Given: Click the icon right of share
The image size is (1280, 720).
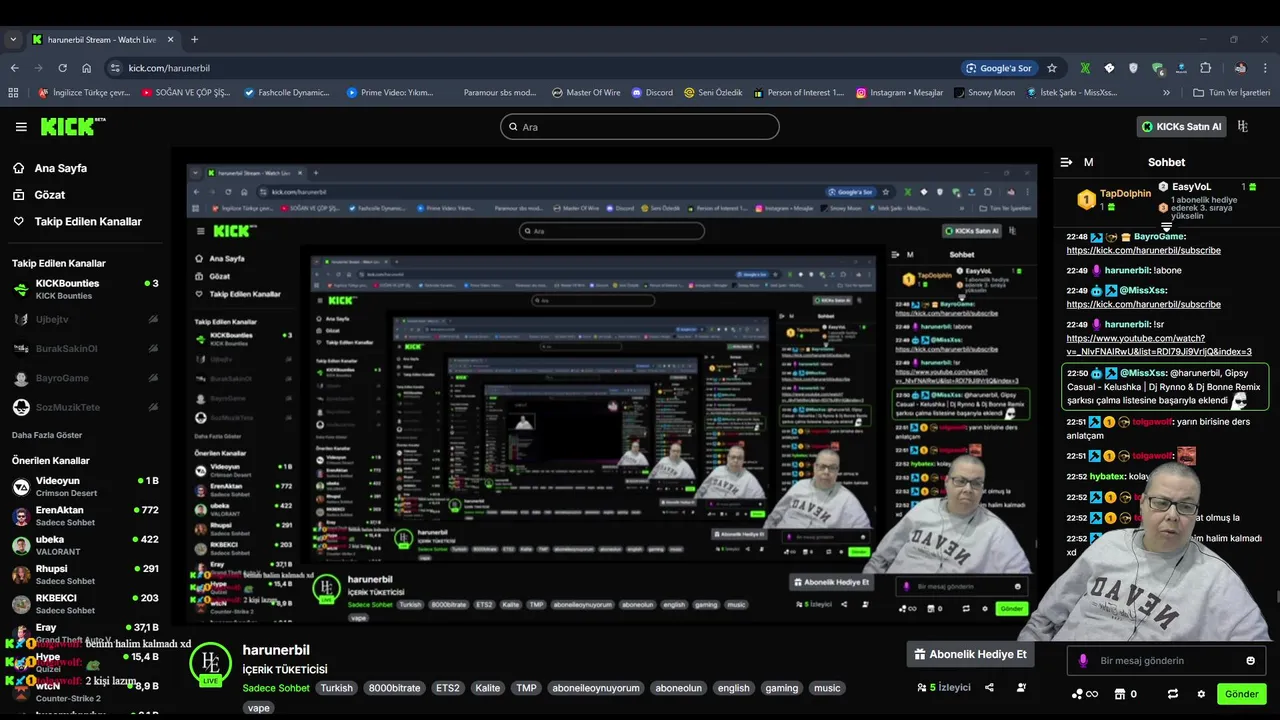Looking at the screenshot, I should (x=1021, y=688).
